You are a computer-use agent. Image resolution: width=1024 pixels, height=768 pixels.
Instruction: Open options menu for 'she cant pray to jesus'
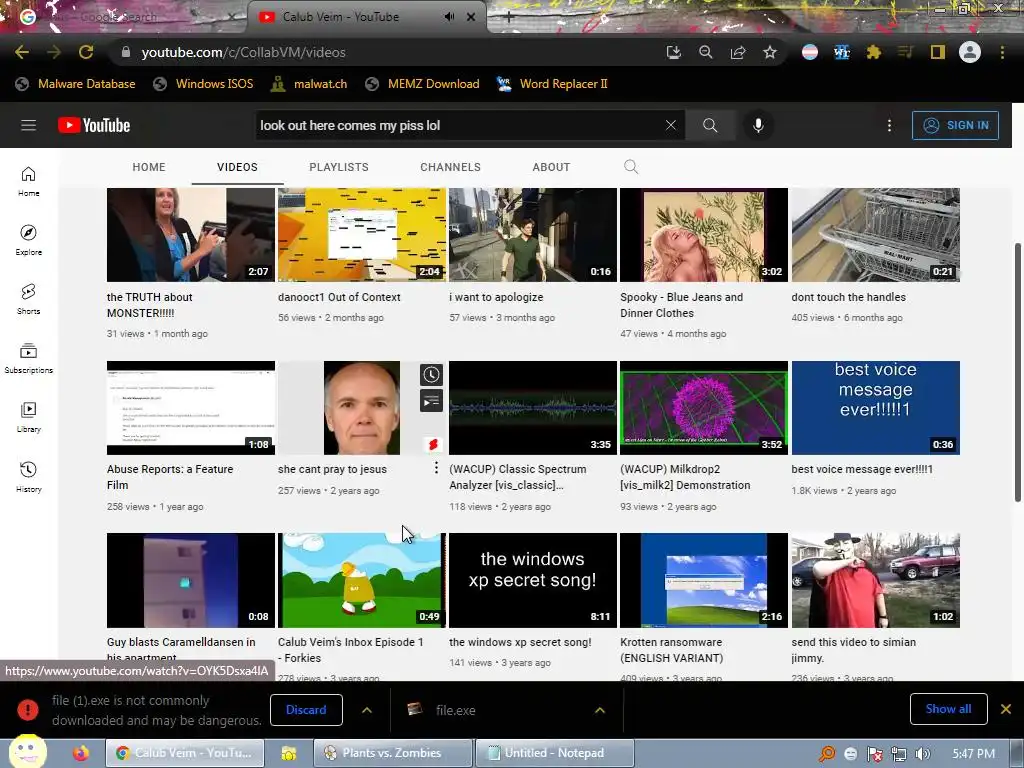coord(436,468)
